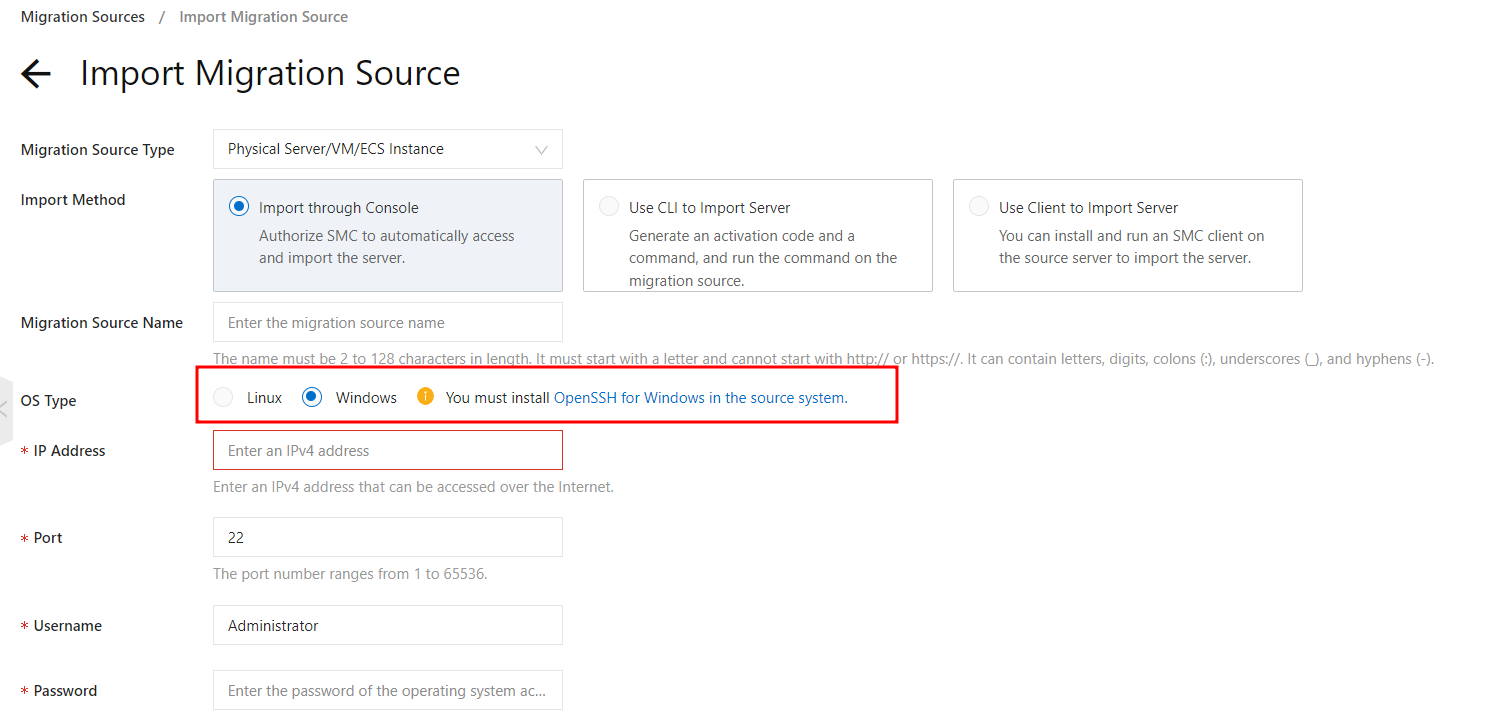This screenshot has height=728, width=1495.
Task: Focus the Migration Source Name field
Action: [x=387, y=323]
